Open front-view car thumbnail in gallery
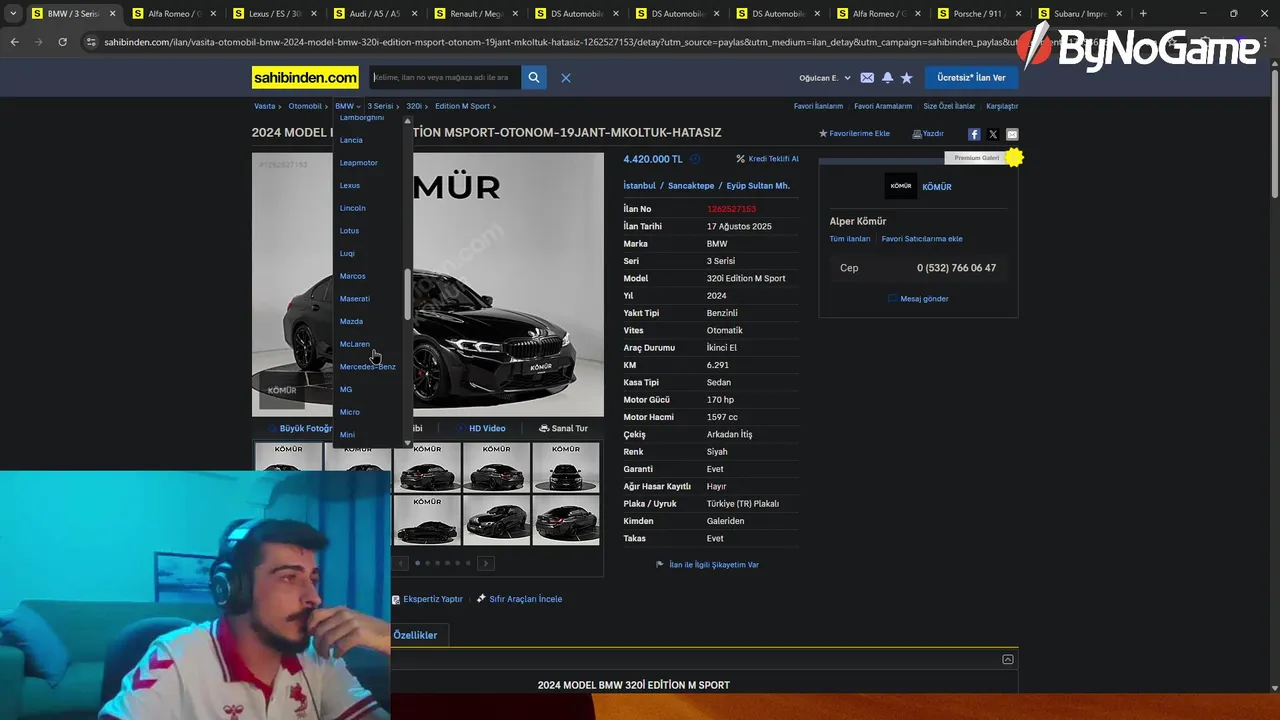The height and width of the screenshot is (720, 1280). [x=566, y=468]
